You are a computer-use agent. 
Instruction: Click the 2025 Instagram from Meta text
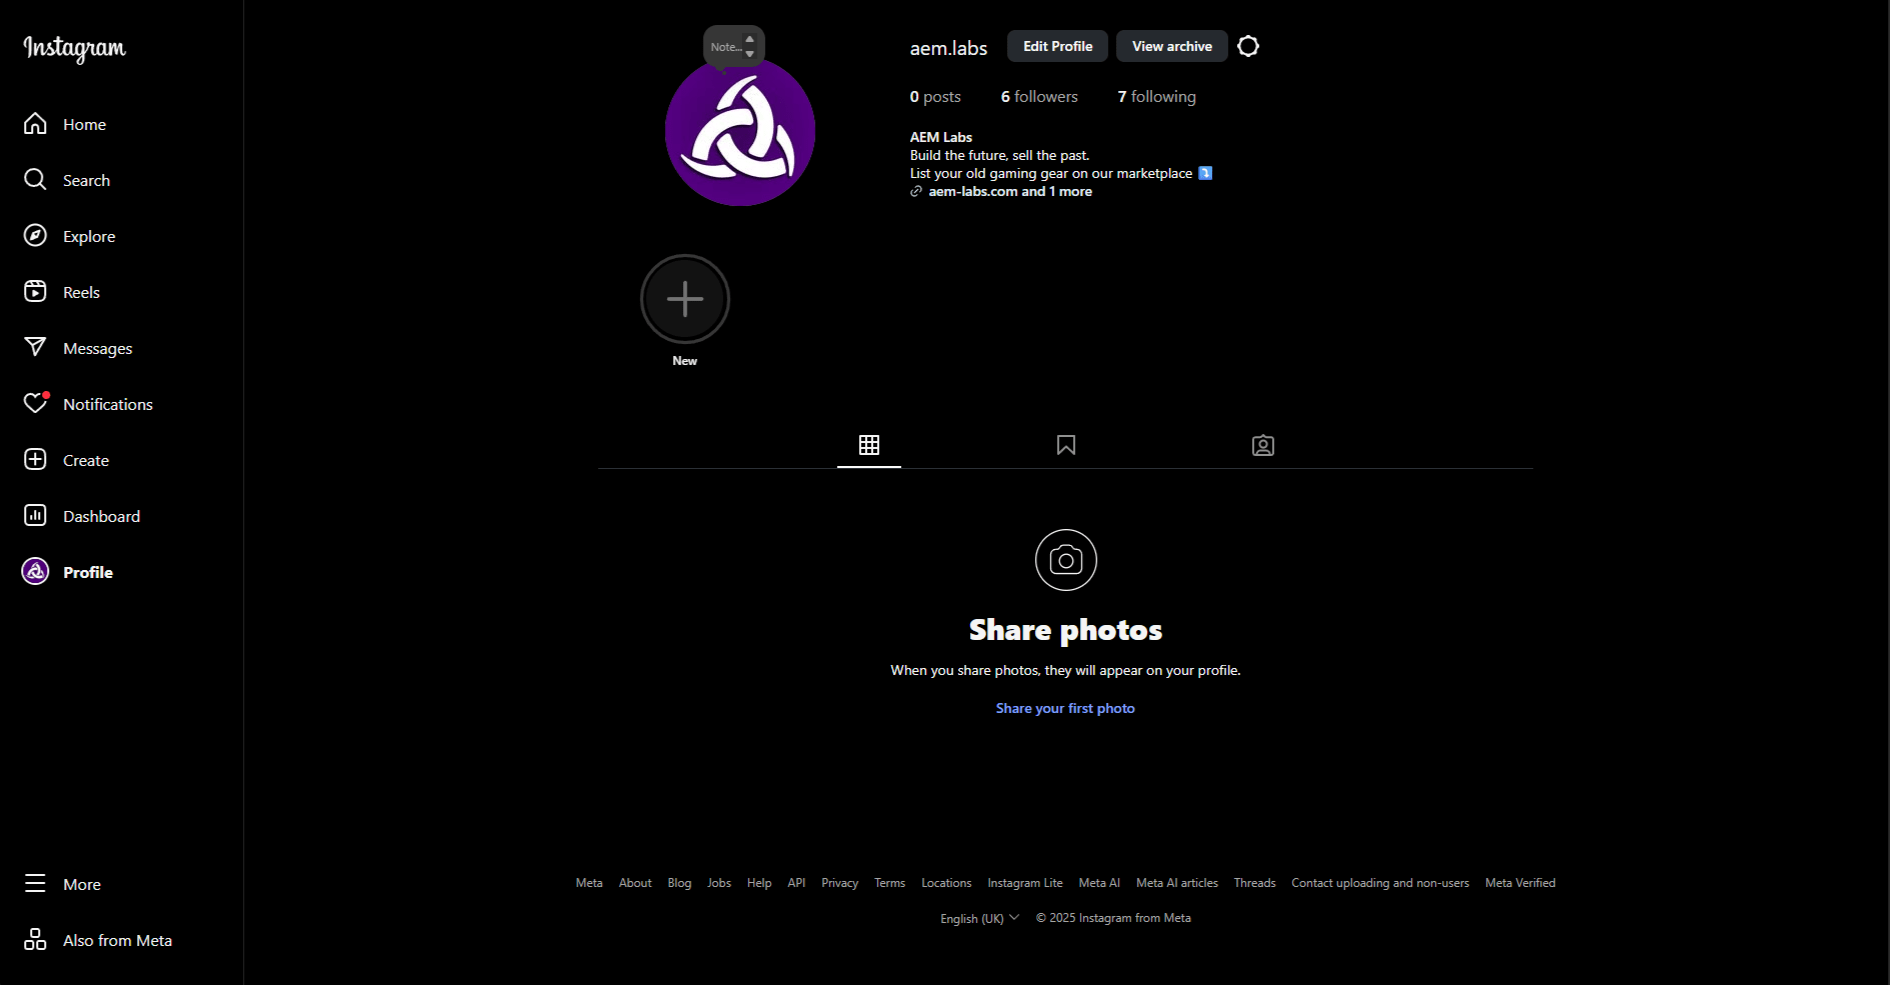(1113, 918)
